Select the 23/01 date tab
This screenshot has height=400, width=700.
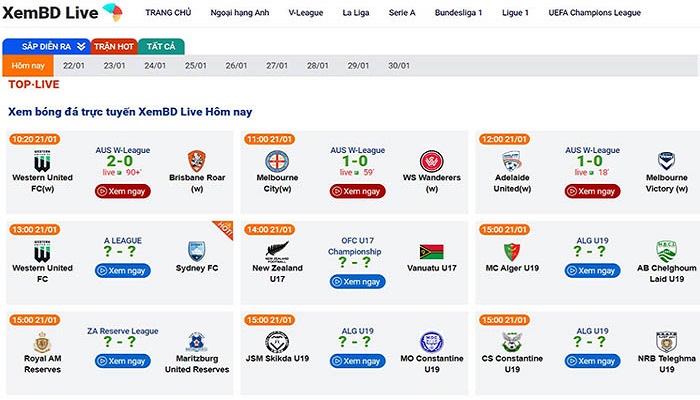click(x=114, y=66)
